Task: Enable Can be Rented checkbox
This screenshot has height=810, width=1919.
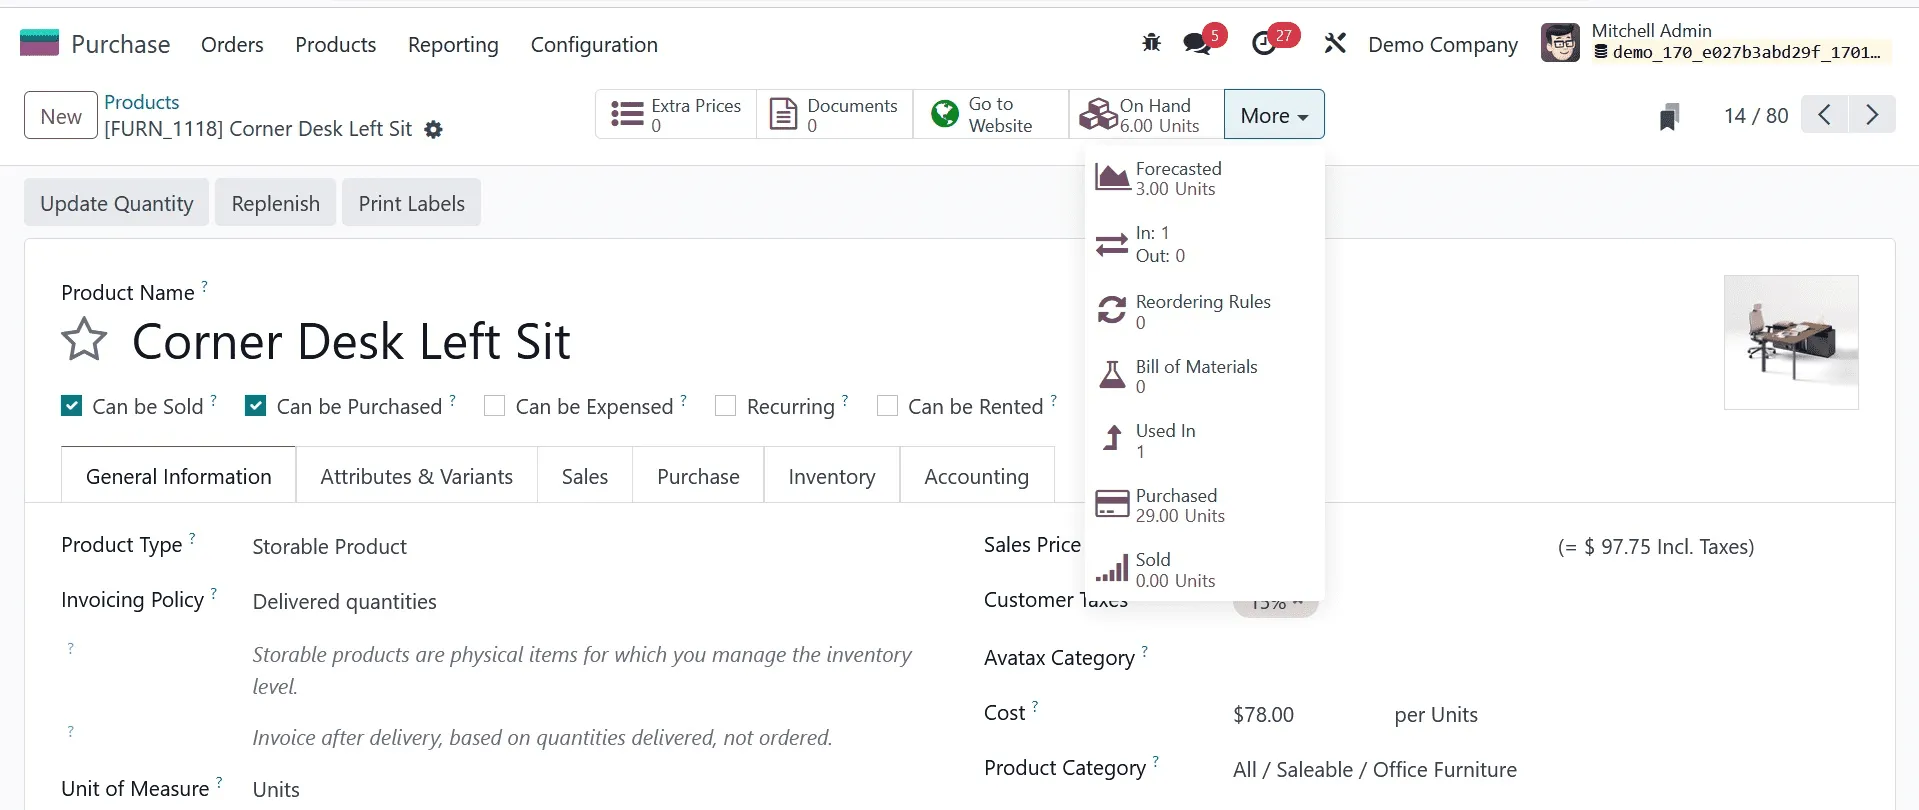Action: pos(887,405)
